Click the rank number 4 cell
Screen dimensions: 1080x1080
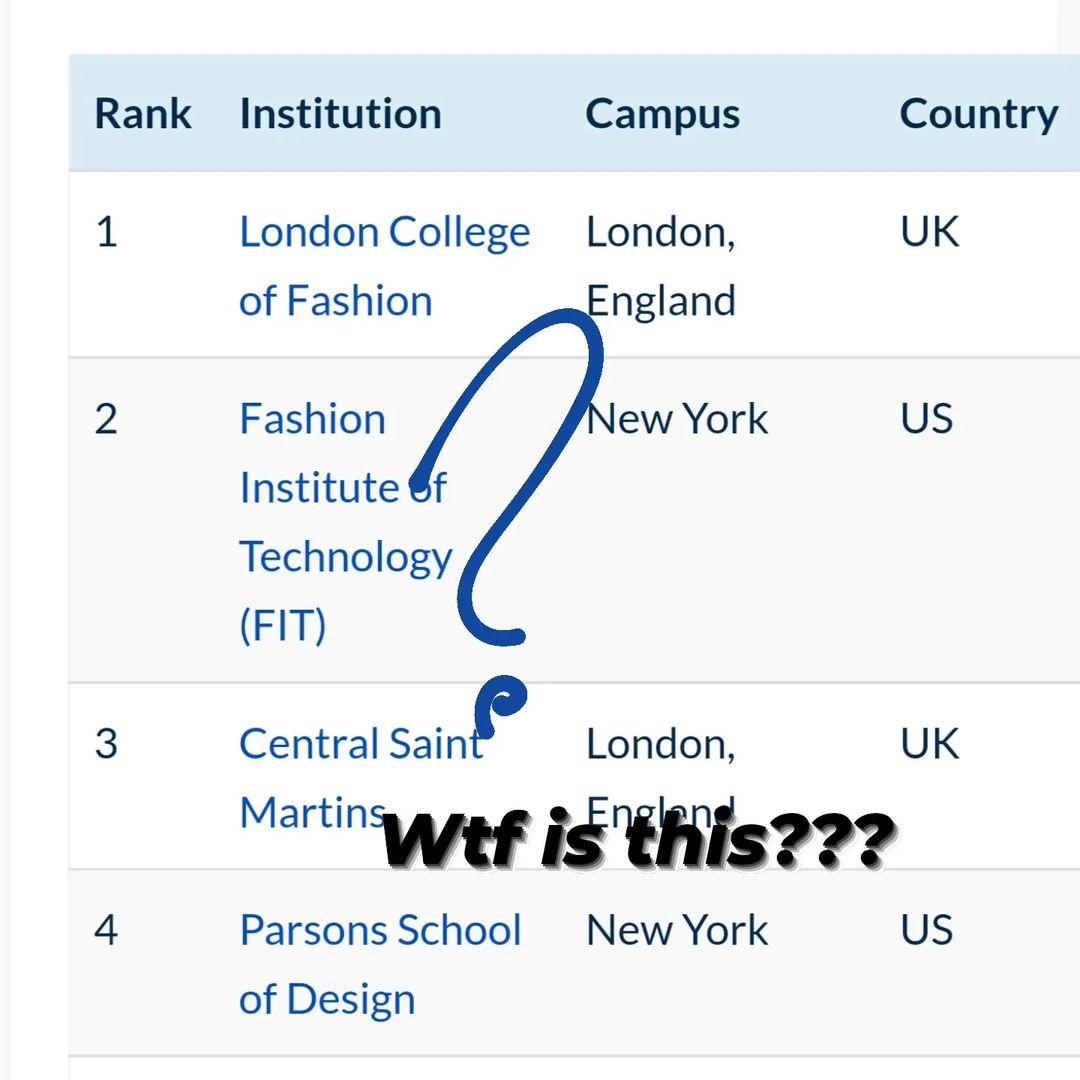(106, 930)
